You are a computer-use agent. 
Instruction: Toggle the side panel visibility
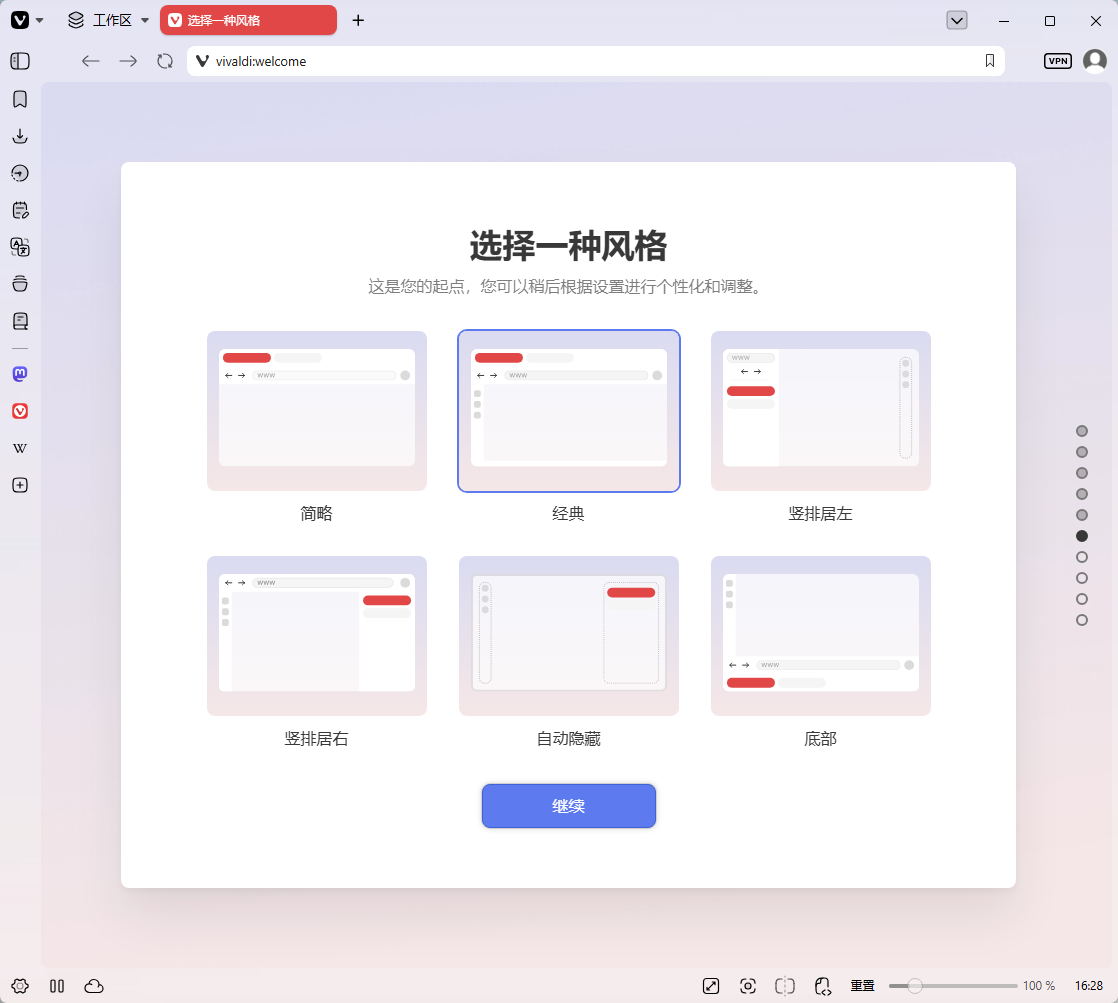click(x=20, y=61)
